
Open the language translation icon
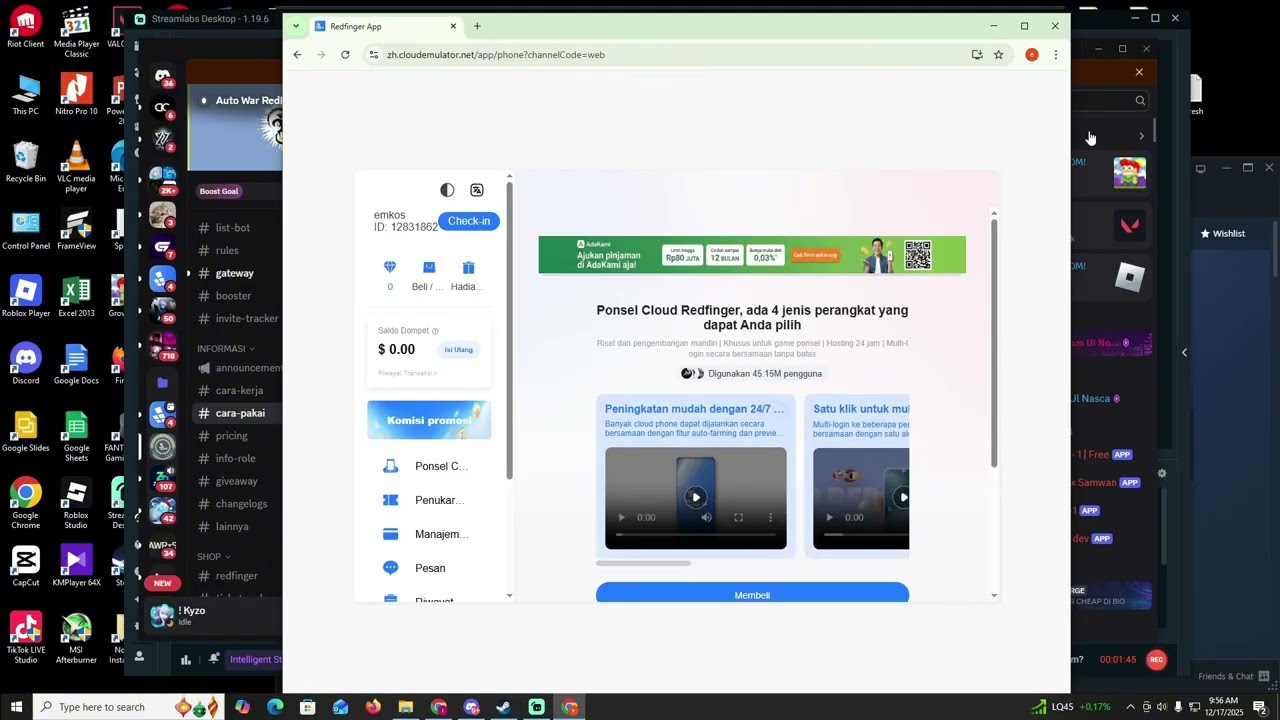(477, 190)
